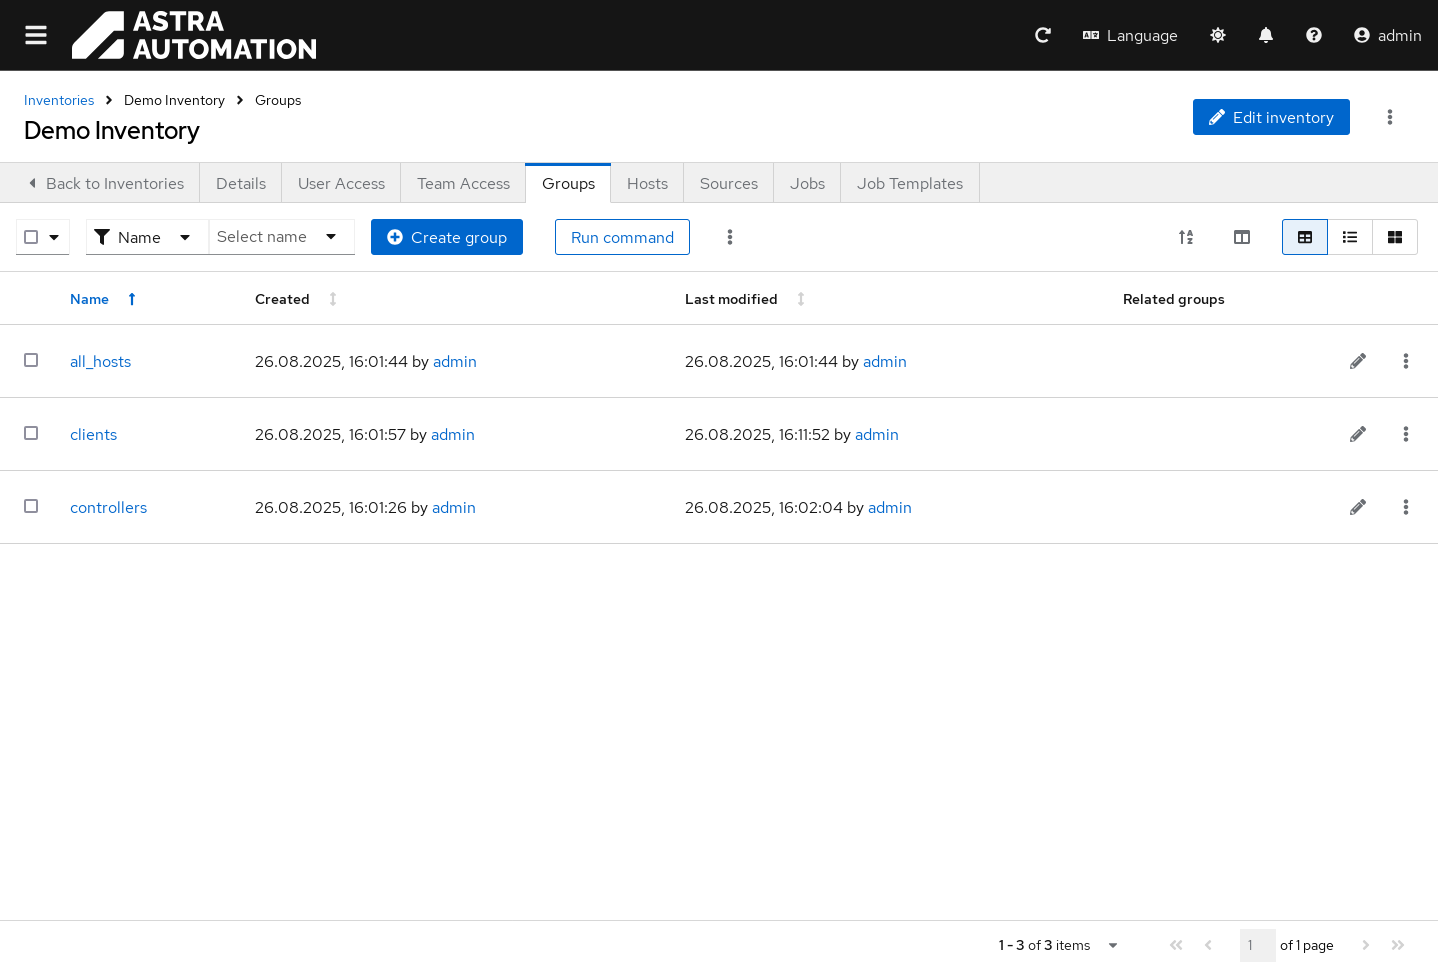Image resolution: width=1438 pixels, height=969 pixels.
Task: Open the help question mark icon
Action: click(1313, 35)
